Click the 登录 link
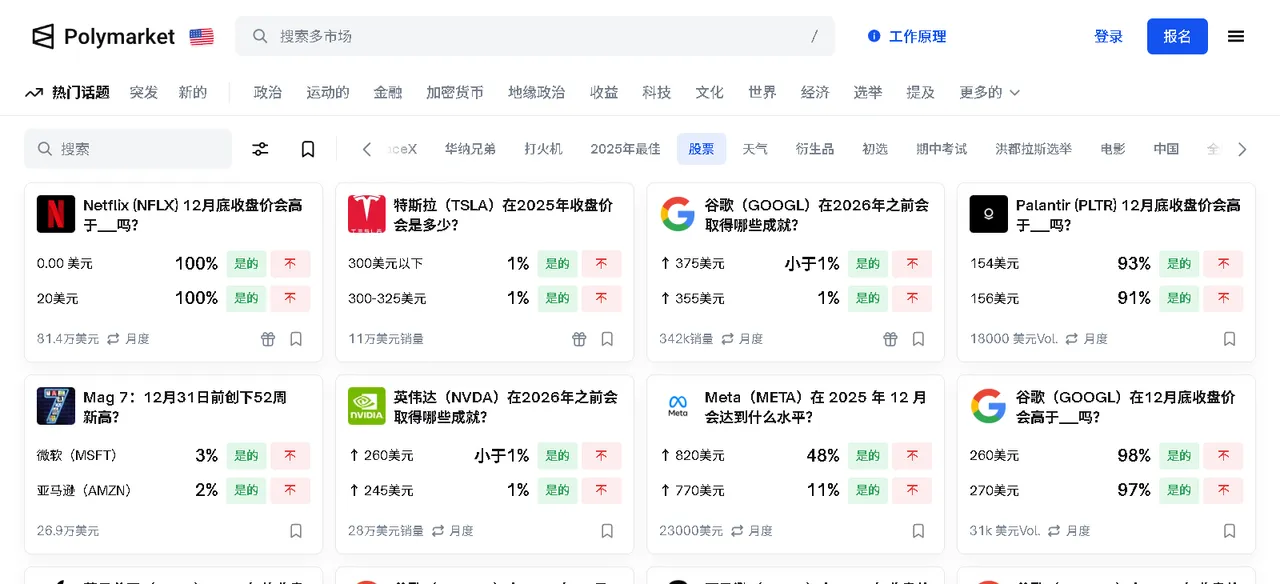The height and width of the screenshot is (584, 1280). (x=1109, y=37)
